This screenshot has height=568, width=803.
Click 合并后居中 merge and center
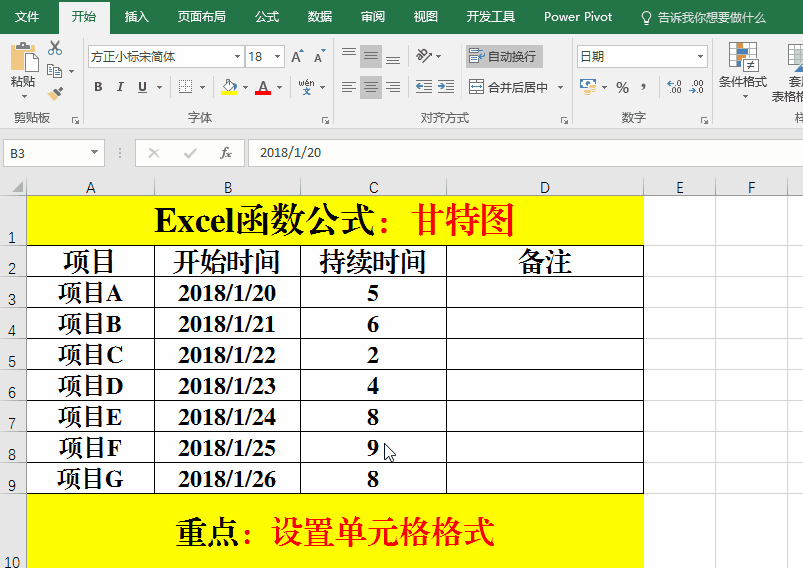click(x=508, y=87)
